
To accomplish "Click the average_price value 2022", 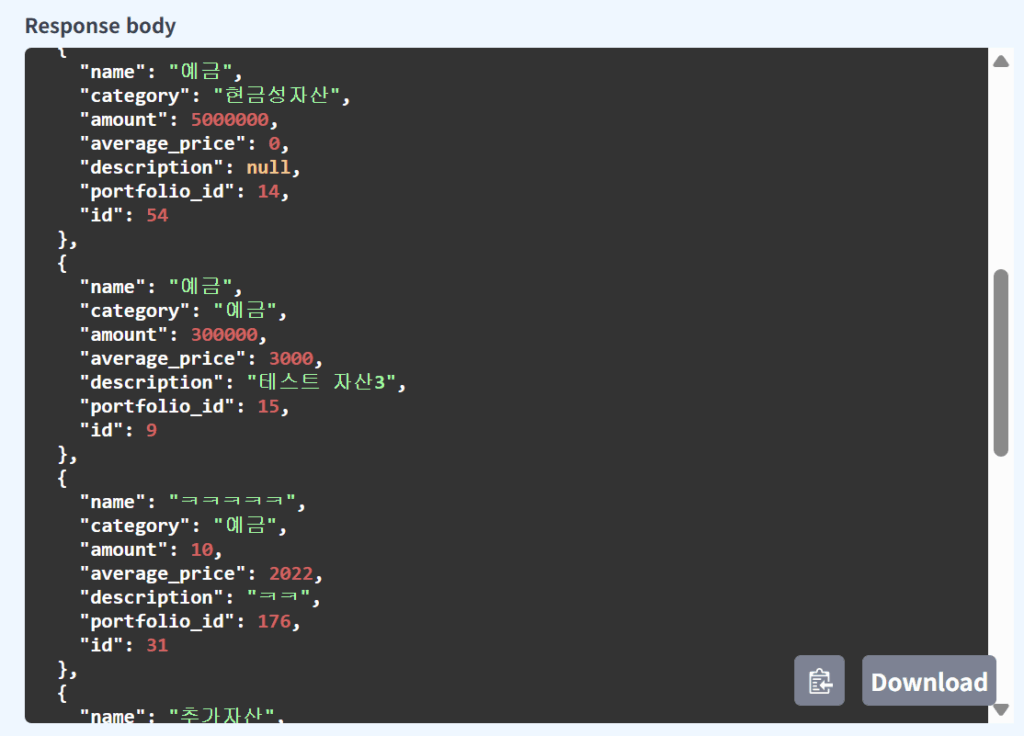I will 291,573.
